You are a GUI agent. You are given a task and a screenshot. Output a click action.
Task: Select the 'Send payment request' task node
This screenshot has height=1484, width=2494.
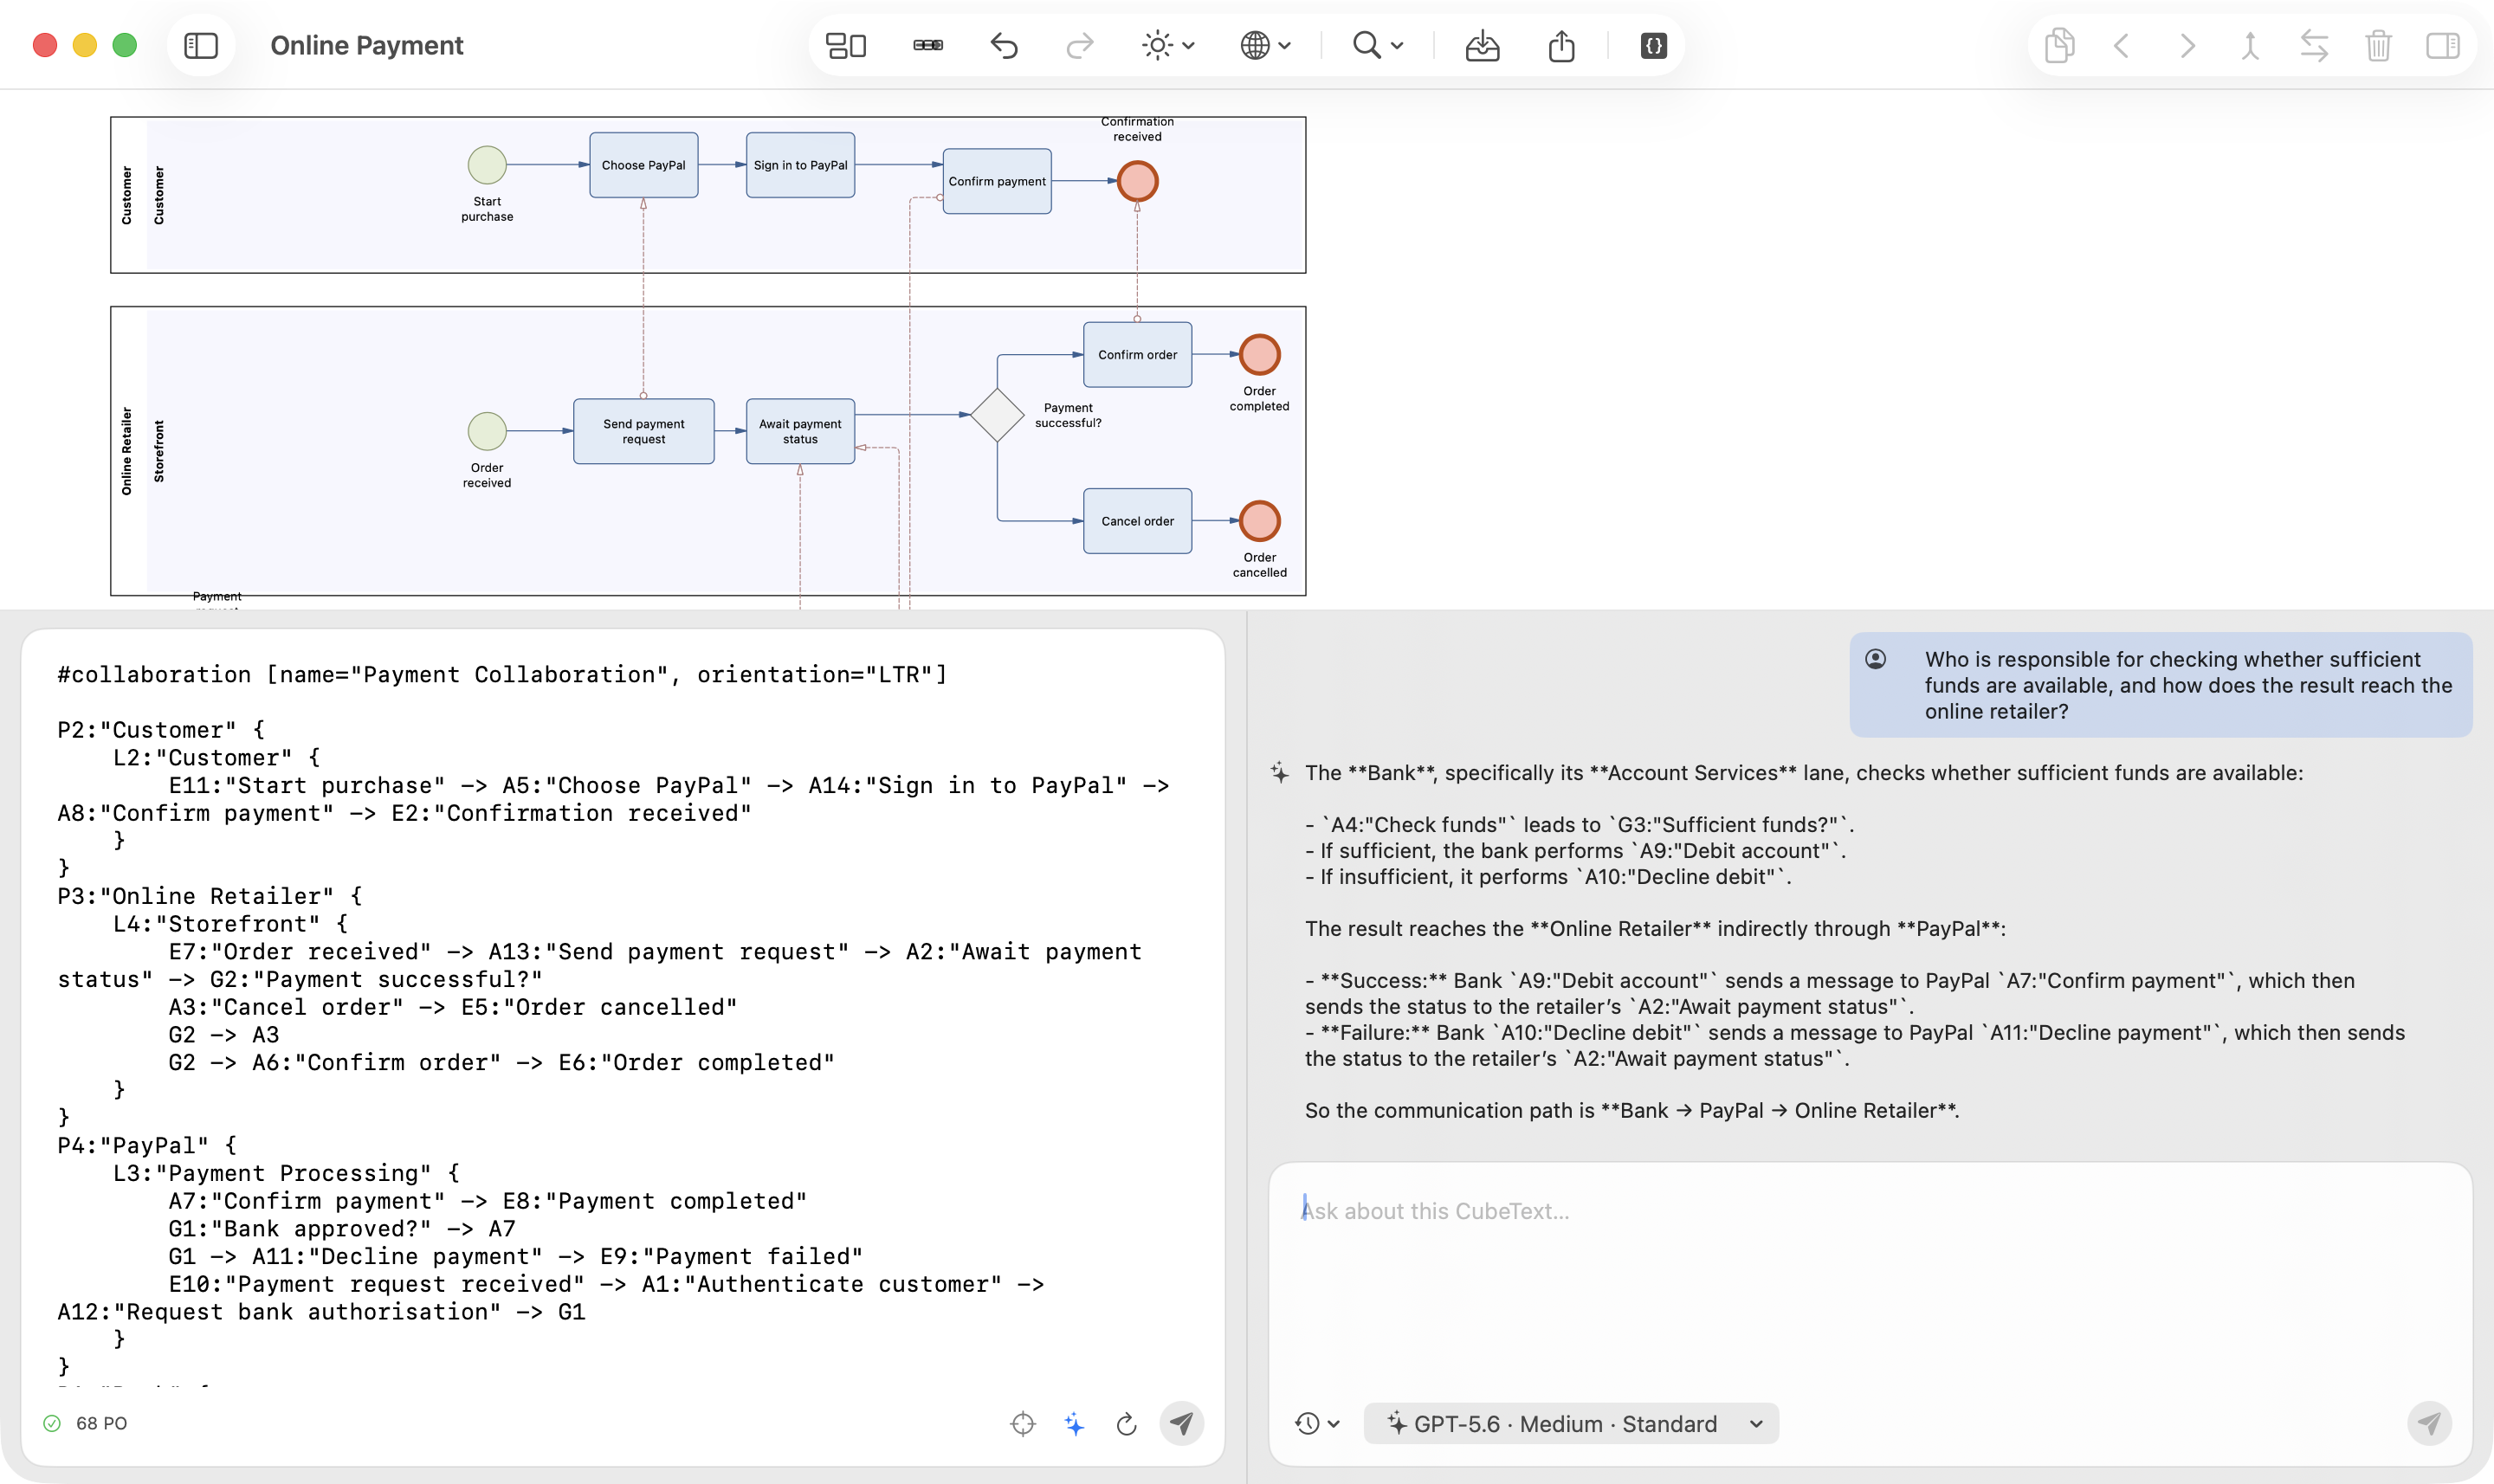point(643,431)
